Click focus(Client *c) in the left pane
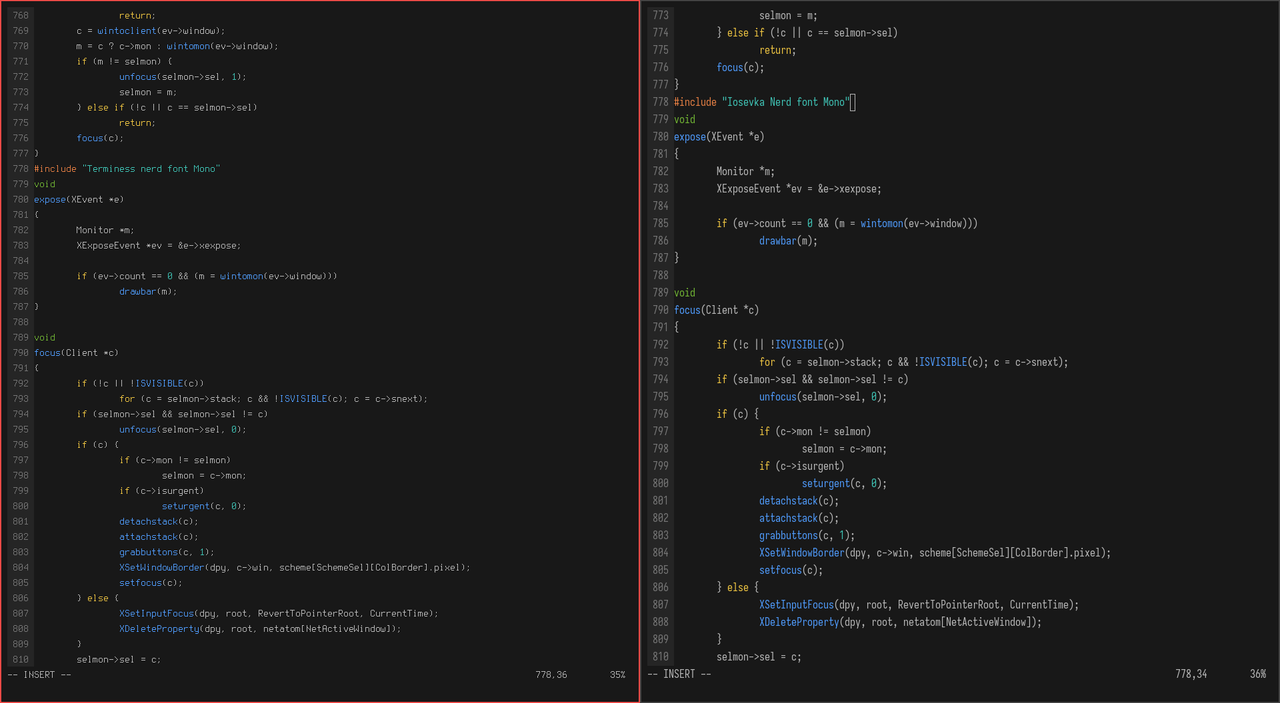This screenshot has width=1280, height=703. (76, 353)
